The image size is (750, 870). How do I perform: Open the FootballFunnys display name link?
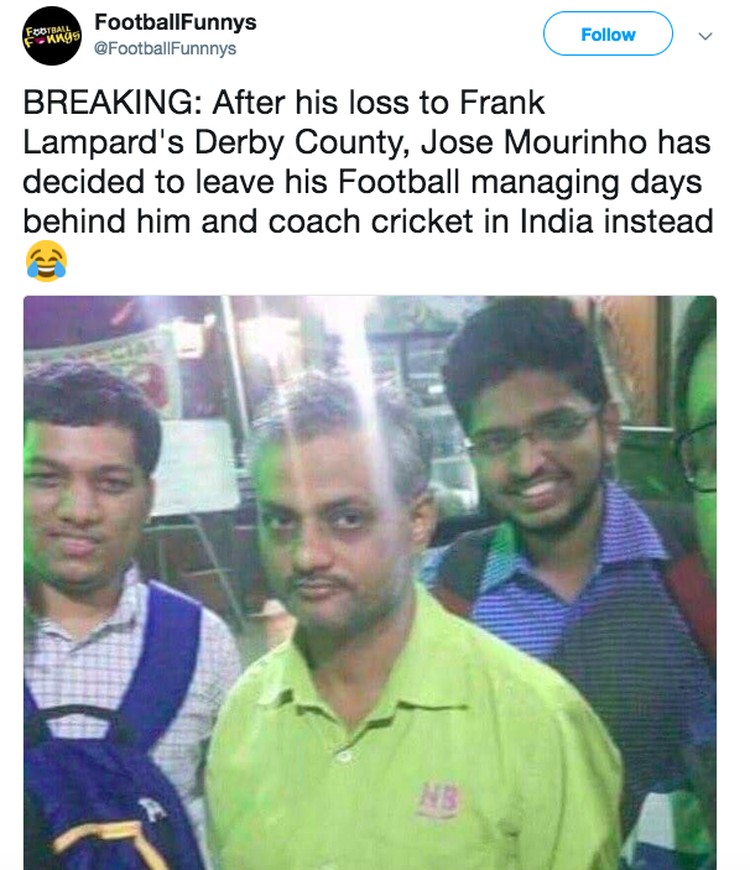pyautogui.click(x=175, y=22)
